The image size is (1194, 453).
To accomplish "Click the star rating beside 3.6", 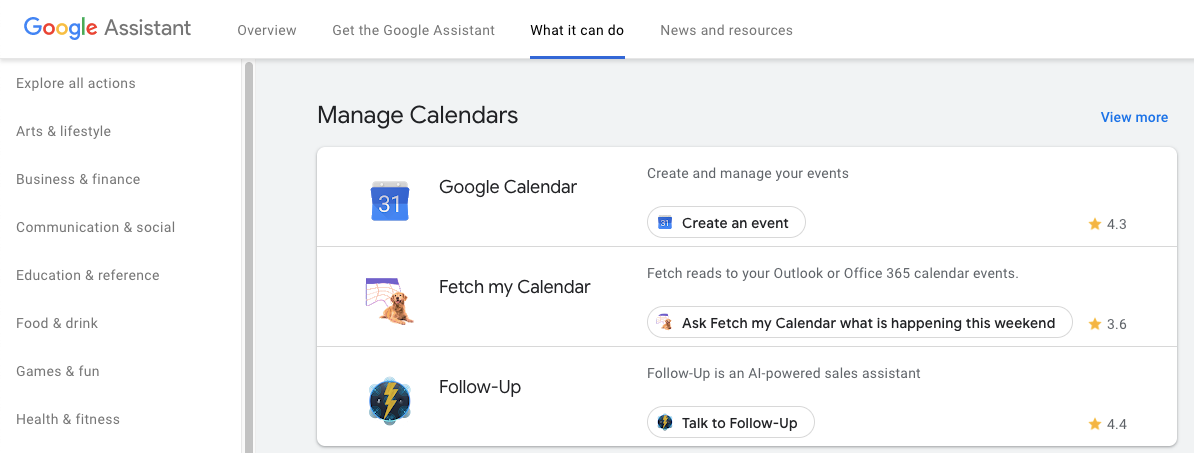I will point(1095,324).
